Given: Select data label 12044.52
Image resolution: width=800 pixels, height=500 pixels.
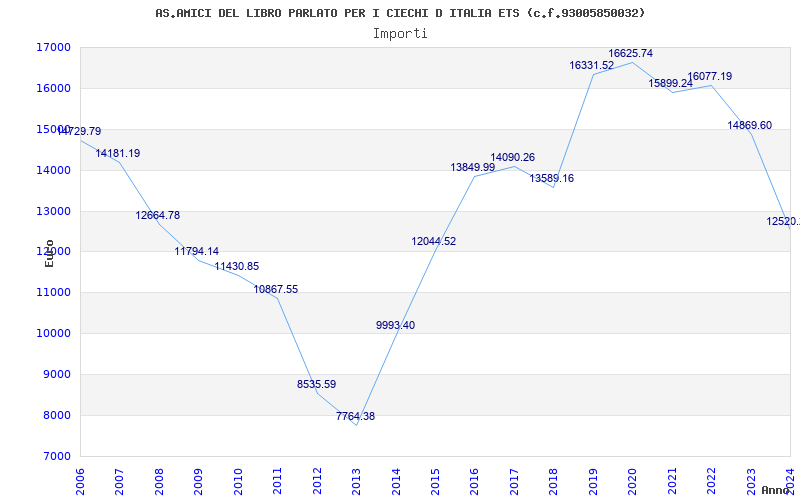Looking at the screenshot, I should click(x=434, y=241).
